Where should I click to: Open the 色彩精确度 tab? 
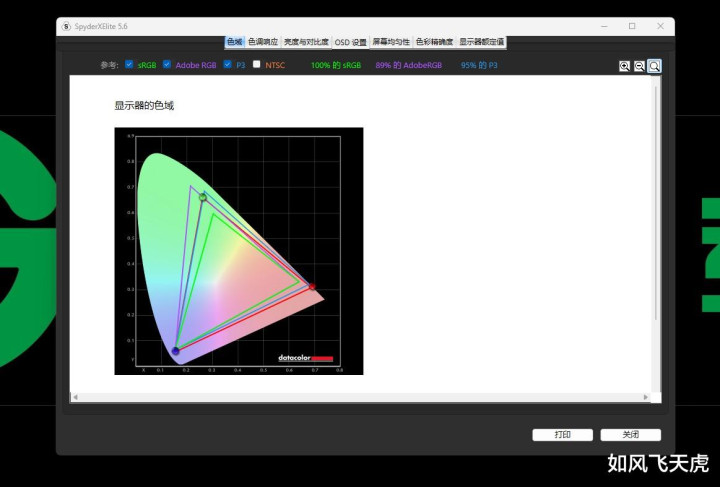tap(434, 42)
